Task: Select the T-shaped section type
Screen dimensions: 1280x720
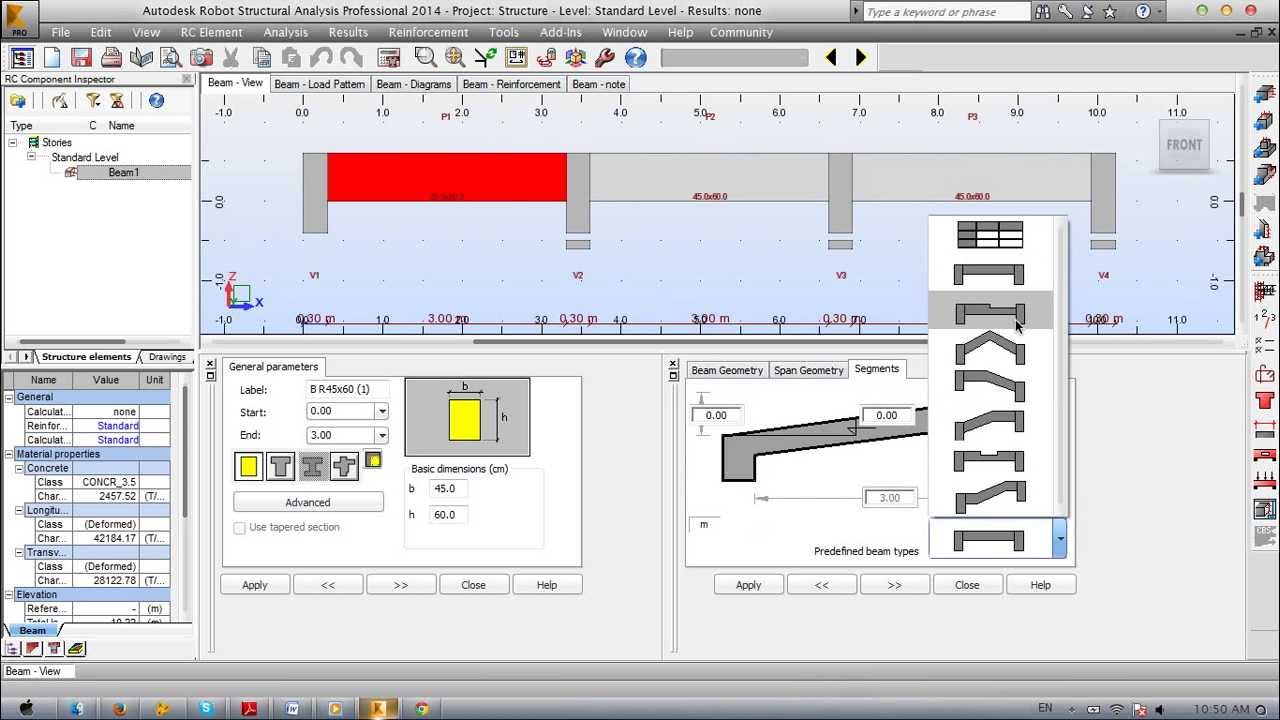Action: [280, 466]
